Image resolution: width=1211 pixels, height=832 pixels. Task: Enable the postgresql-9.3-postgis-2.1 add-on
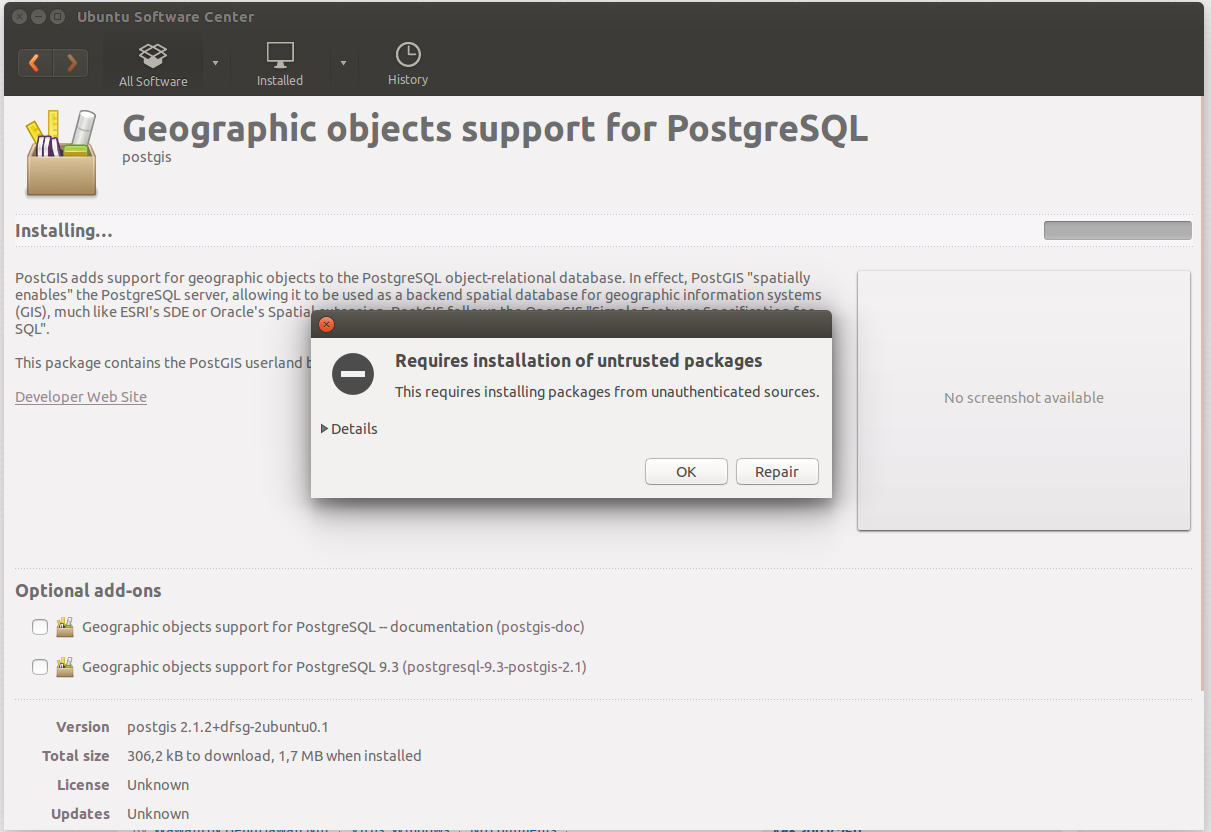pyautogui.click(x=40, y=667)
